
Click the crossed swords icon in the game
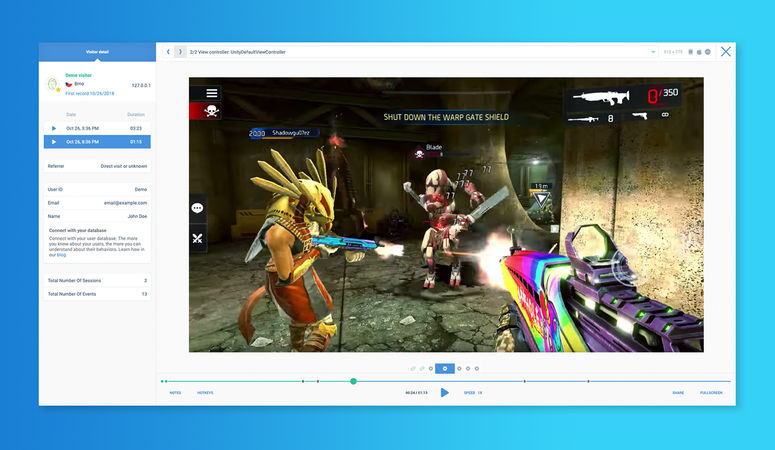pos(197,239)
